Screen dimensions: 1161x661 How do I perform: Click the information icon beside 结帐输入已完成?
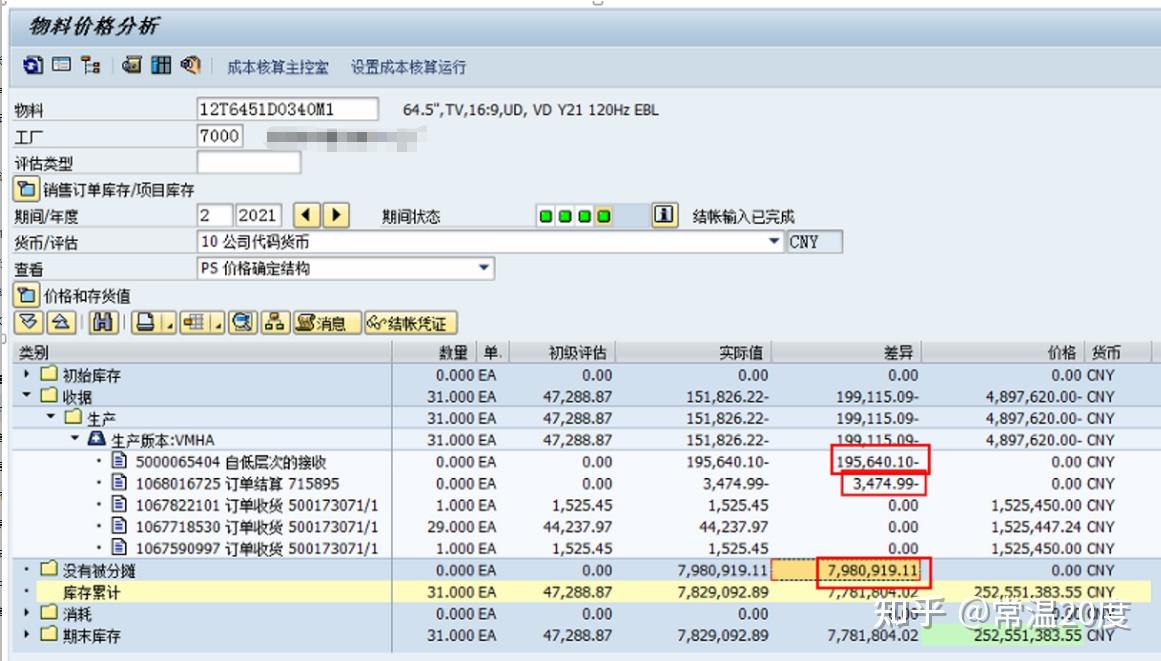click(663, 214)
